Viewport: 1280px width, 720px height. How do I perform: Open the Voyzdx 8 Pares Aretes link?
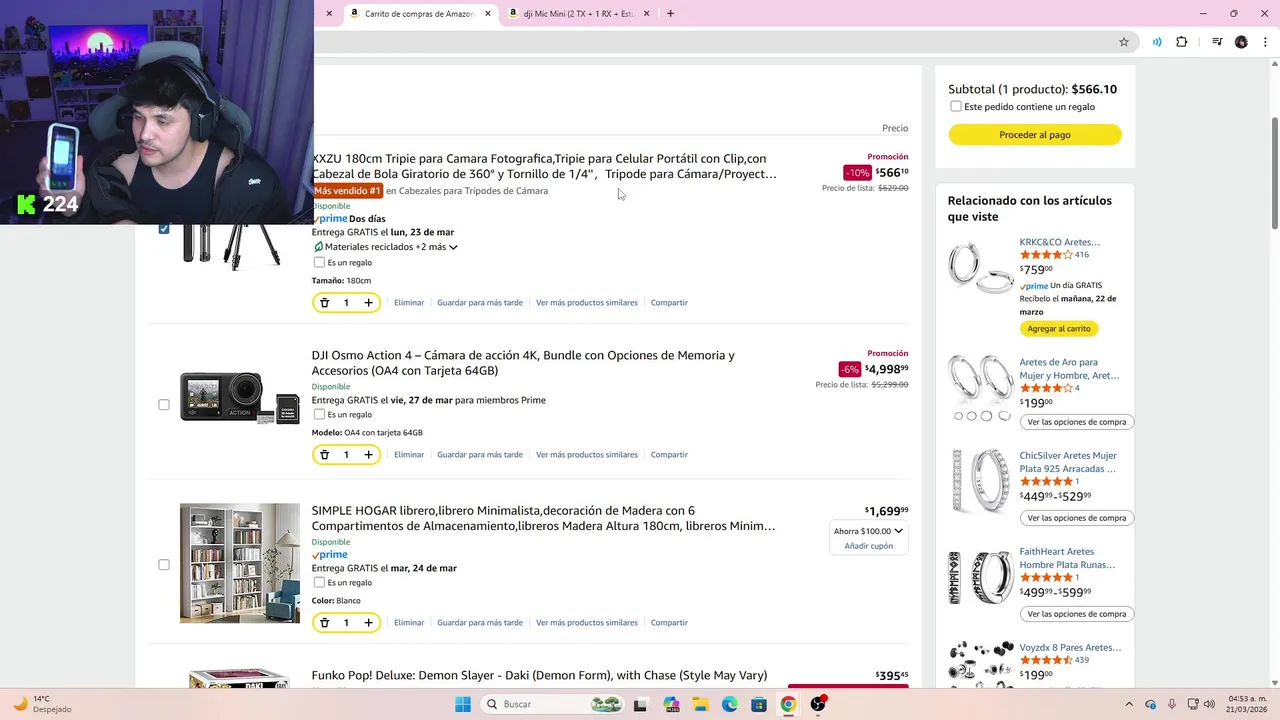(x=1070, y=648)
